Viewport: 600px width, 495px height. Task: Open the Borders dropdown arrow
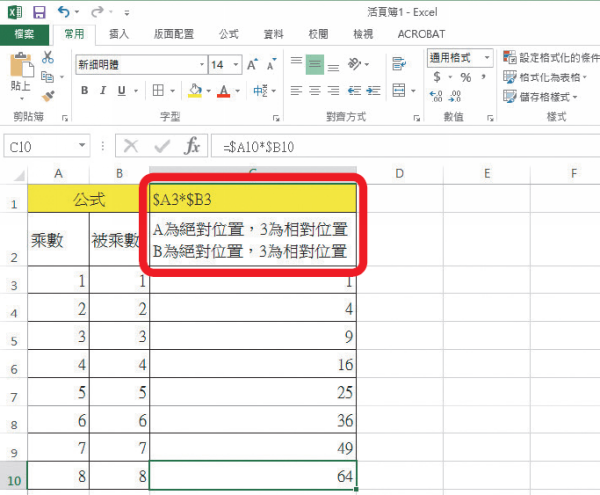(173, 91)
